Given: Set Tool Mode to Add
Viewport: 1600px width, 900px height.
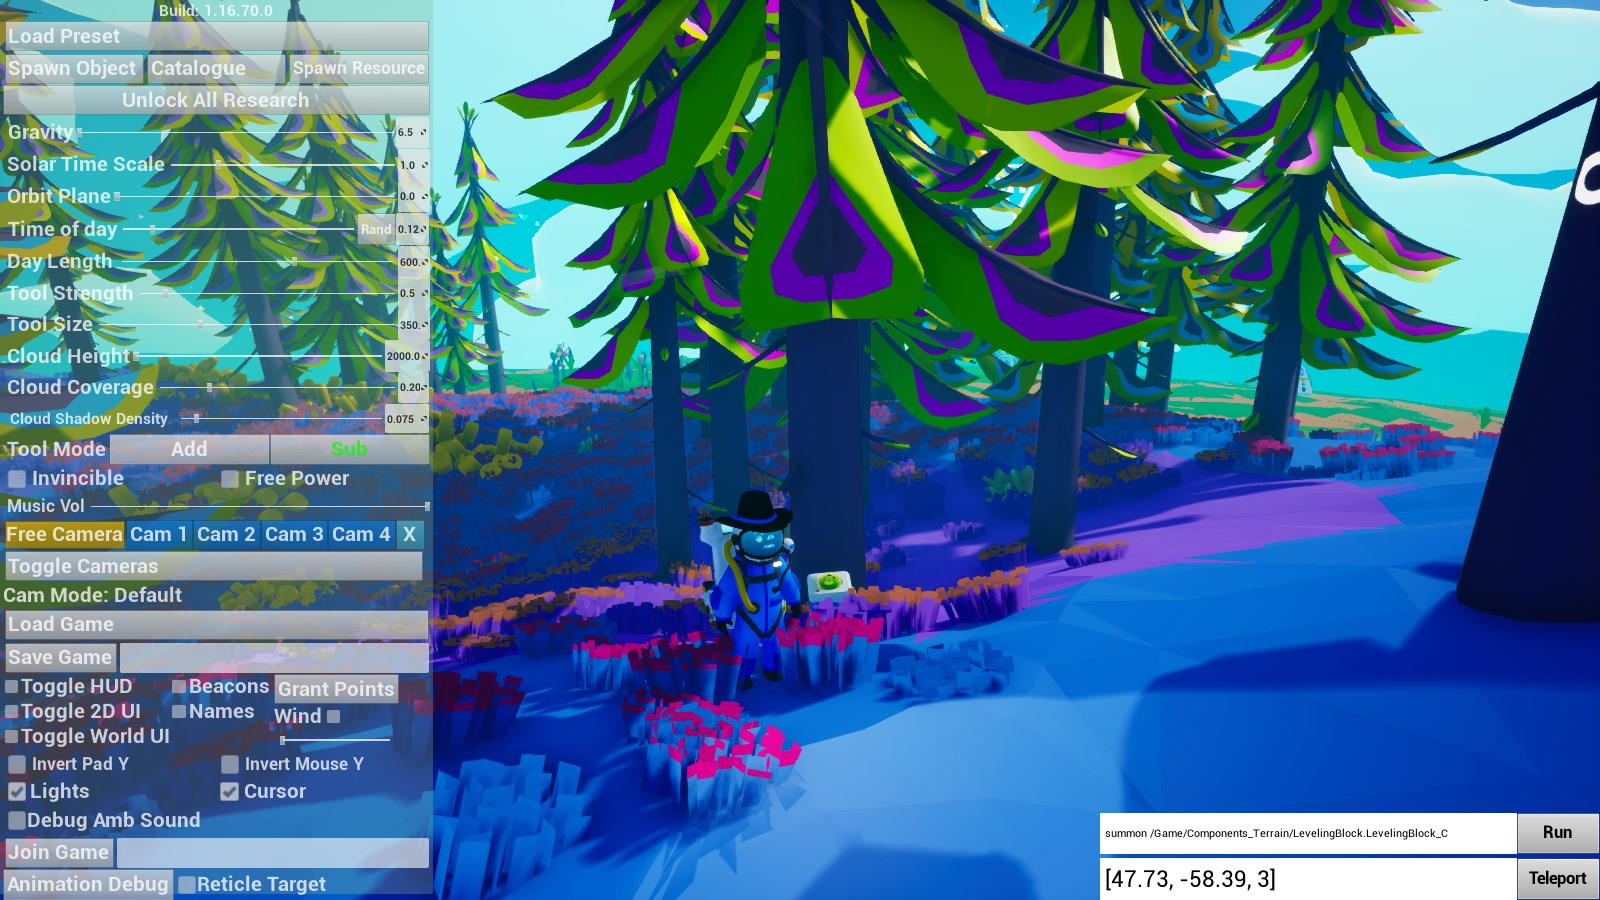Looking at the screenshot, I should (189, 449).
